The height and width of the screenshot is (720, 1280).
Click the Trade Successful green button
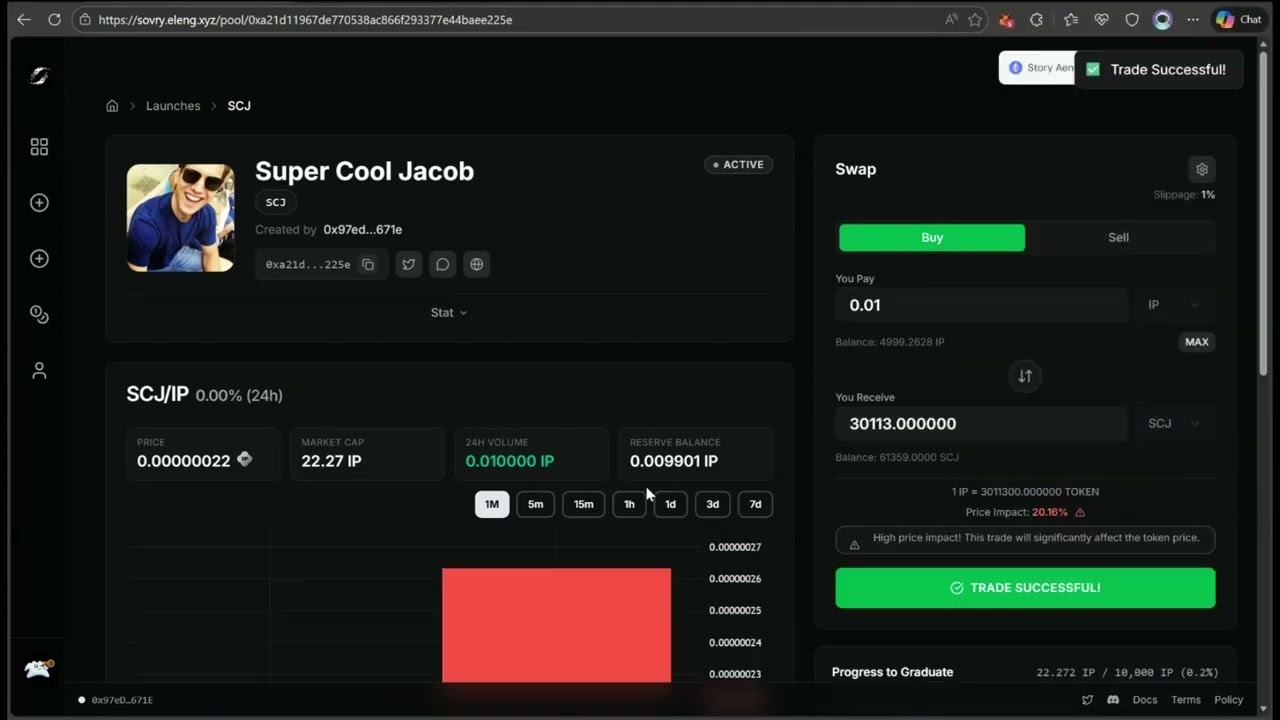click(1025, 588)
